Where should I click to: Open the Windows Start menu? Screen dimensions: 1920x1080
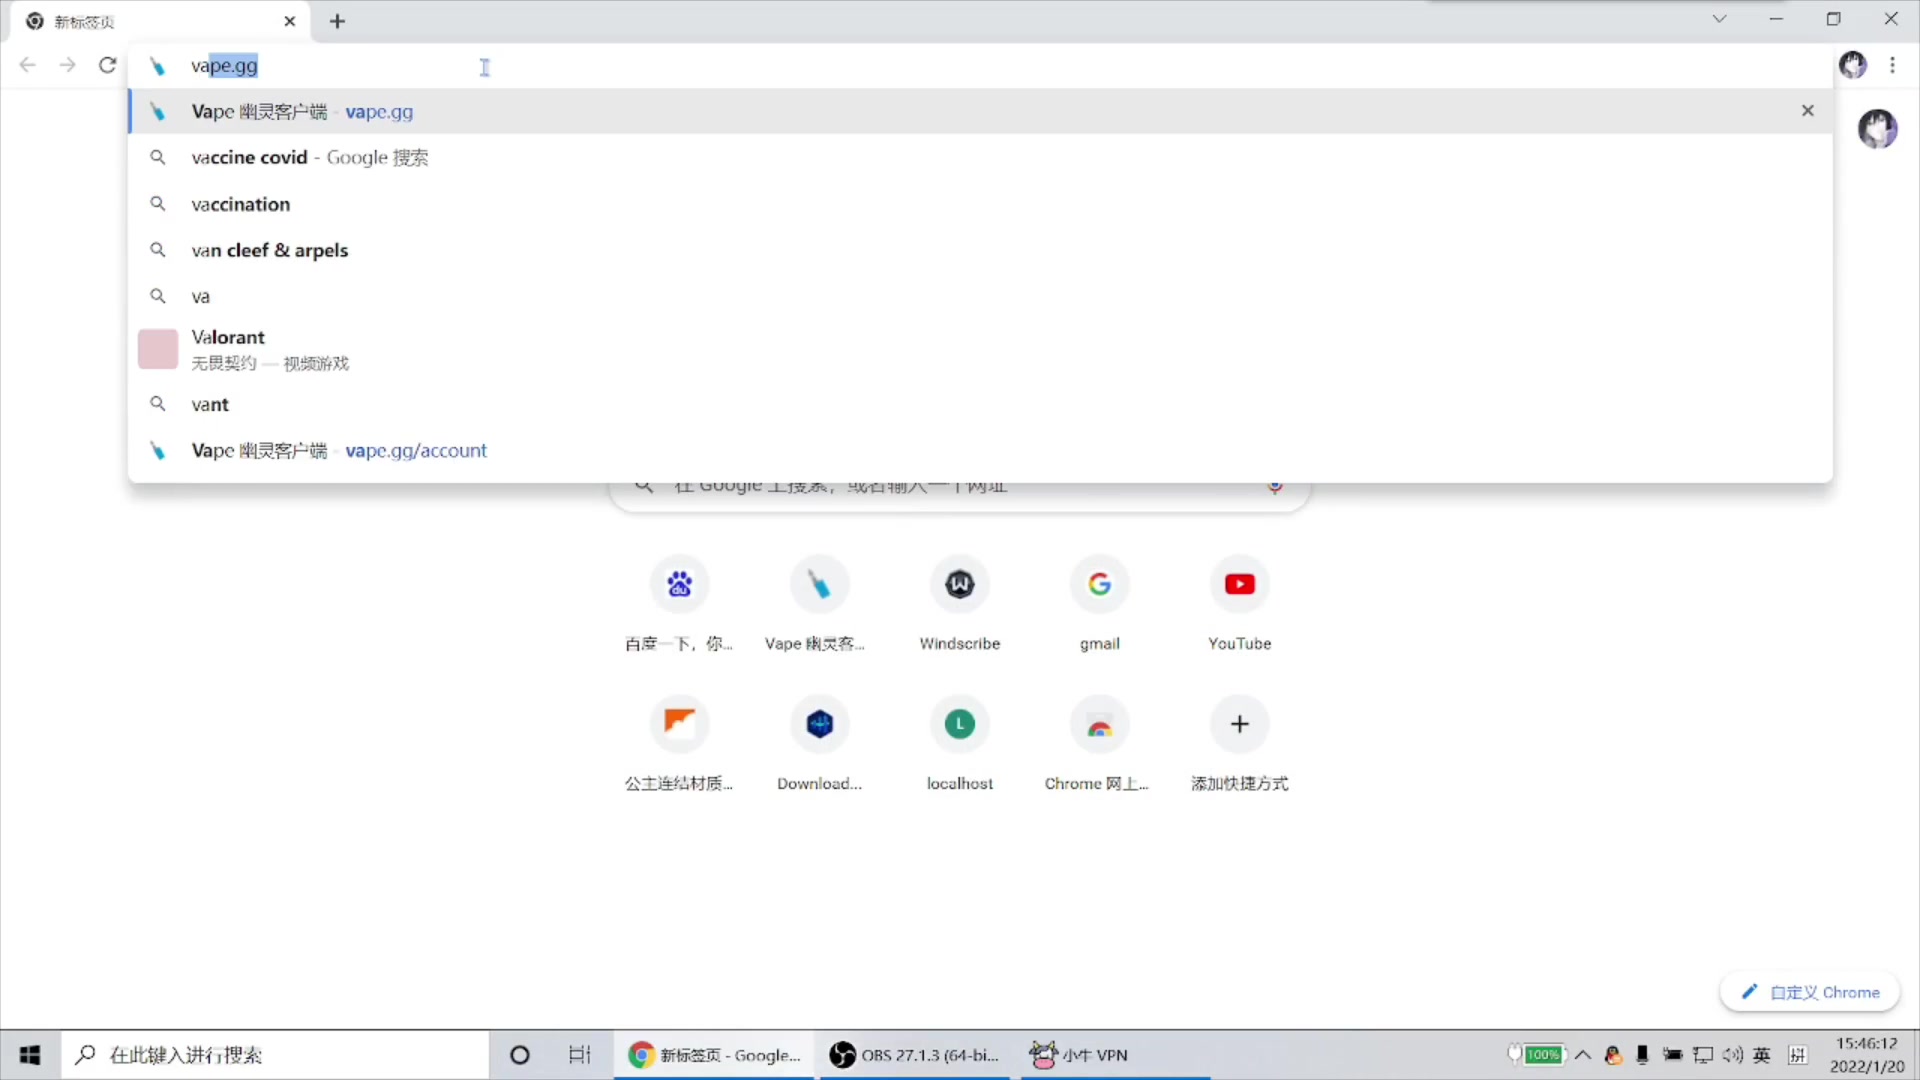[x=30, y=1055]
